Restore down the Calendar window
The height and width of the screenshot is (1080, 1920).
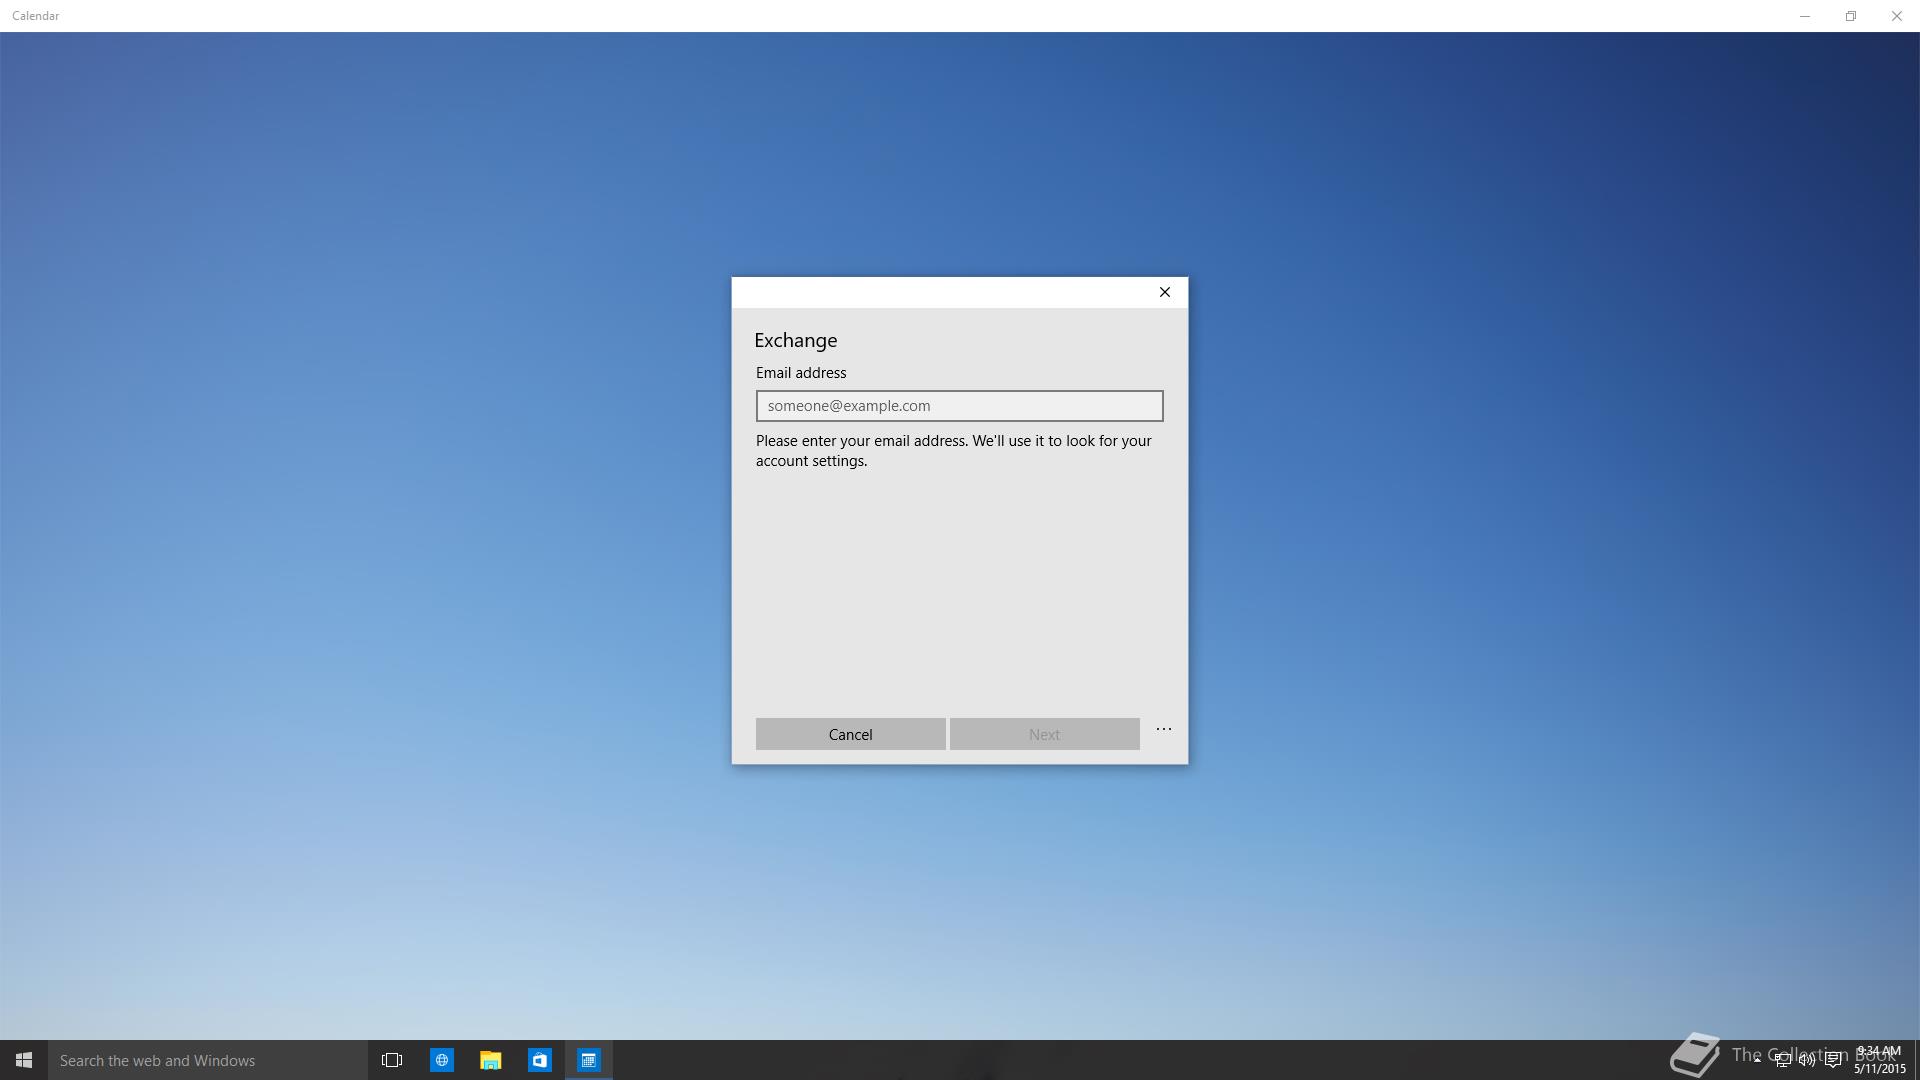[1851, 16]
